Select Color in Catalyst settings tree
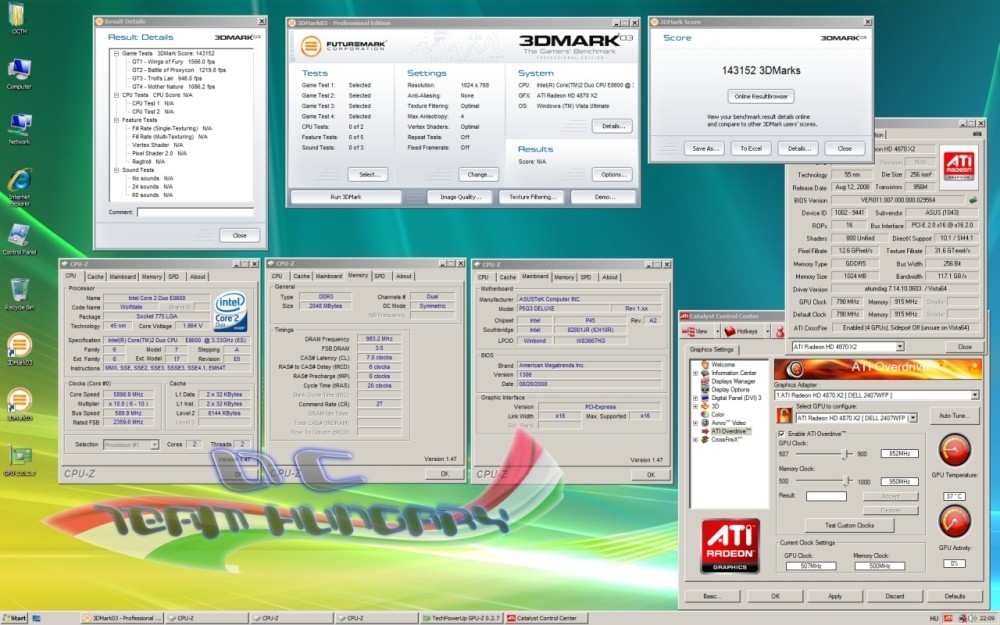The image size is (1000, 625). coord(717,415)
